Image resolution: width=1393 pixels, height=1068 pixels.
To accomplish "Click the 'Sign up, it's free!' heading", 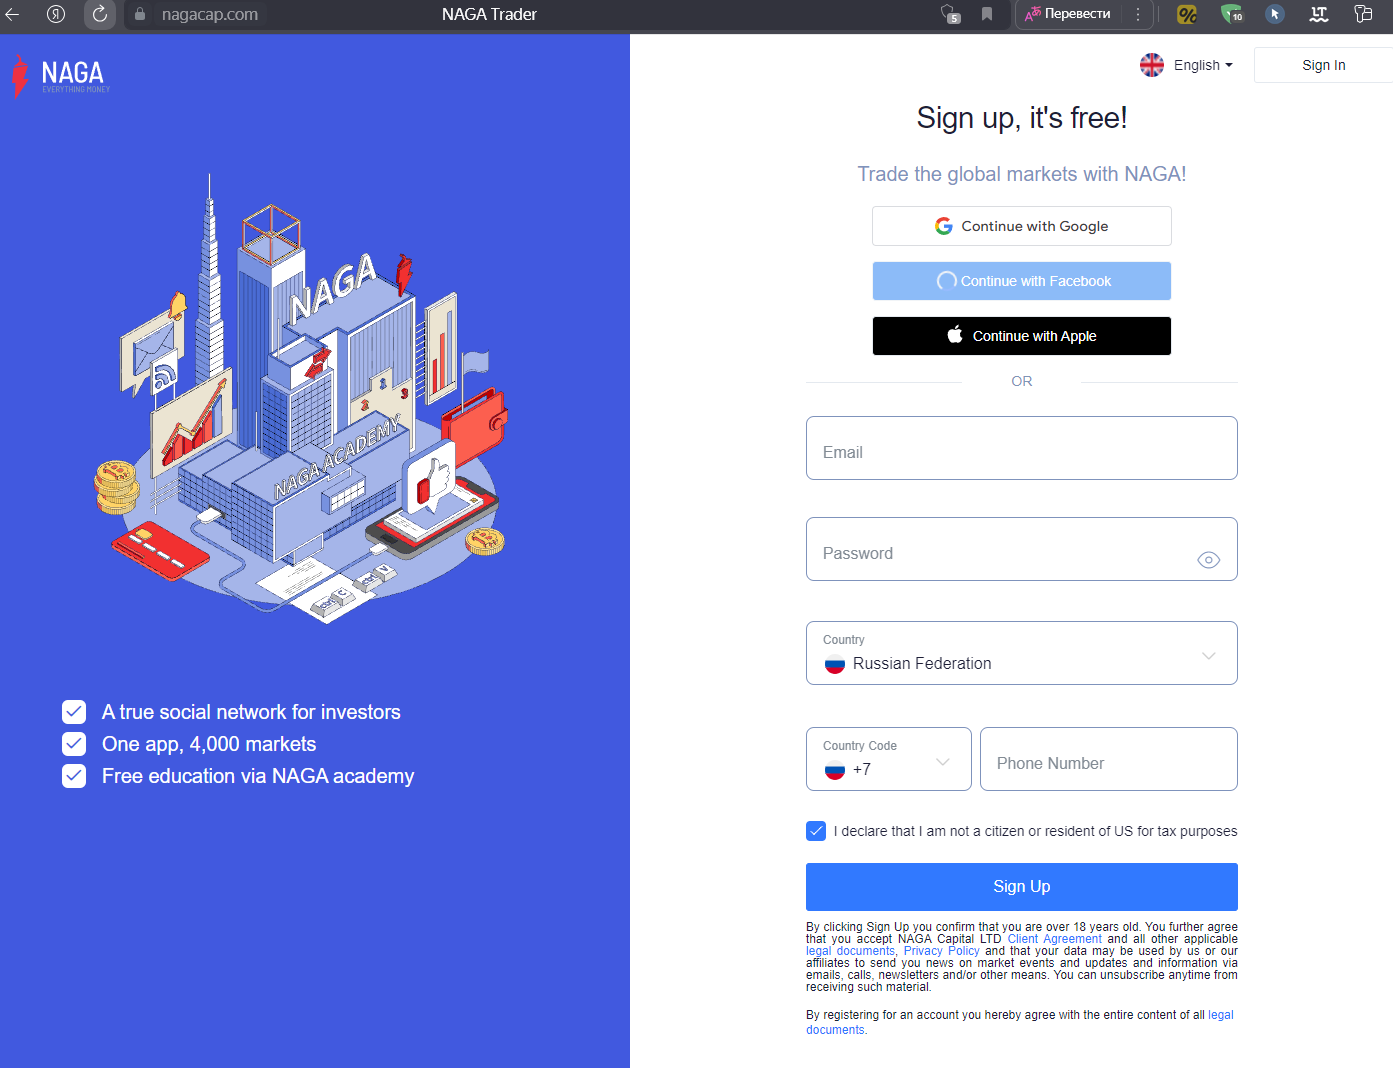I will [x=1022, y=118].
